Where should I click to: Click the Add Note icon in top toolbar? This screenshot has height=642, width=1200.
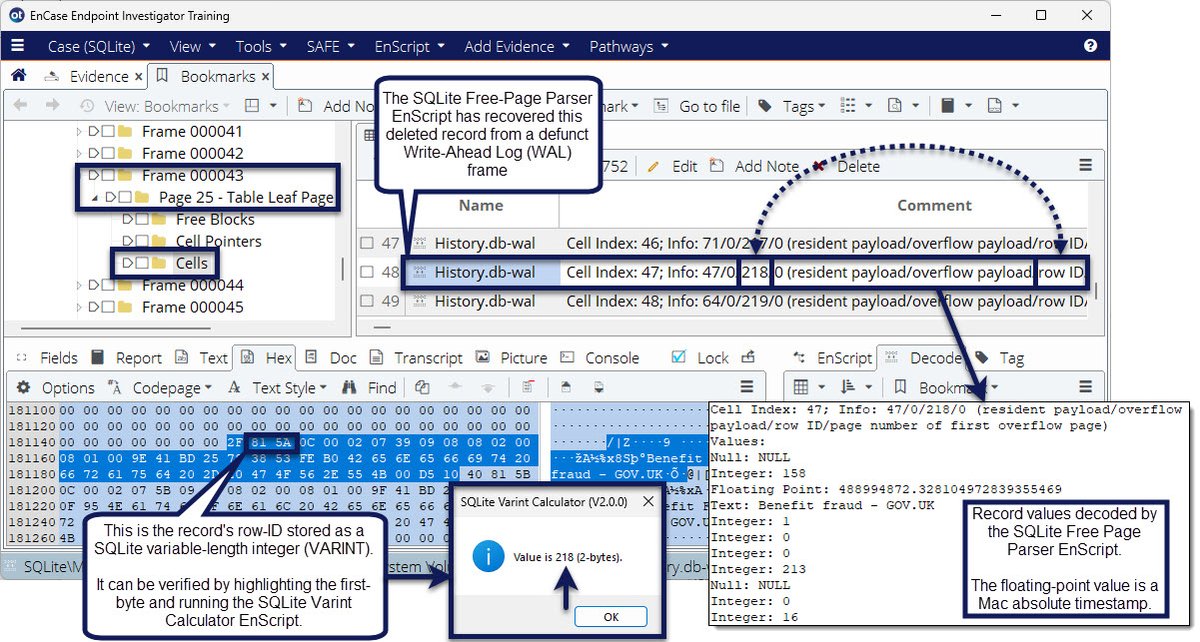305,105
